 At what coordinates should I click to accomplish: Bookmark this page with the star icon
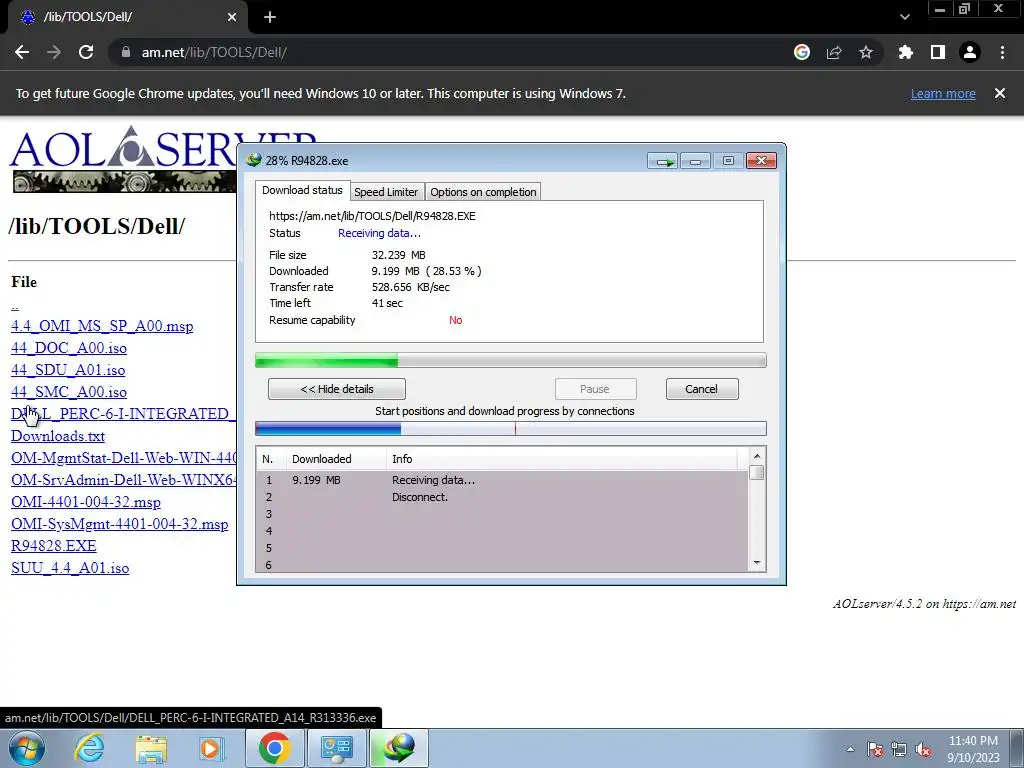pos(866,52)
